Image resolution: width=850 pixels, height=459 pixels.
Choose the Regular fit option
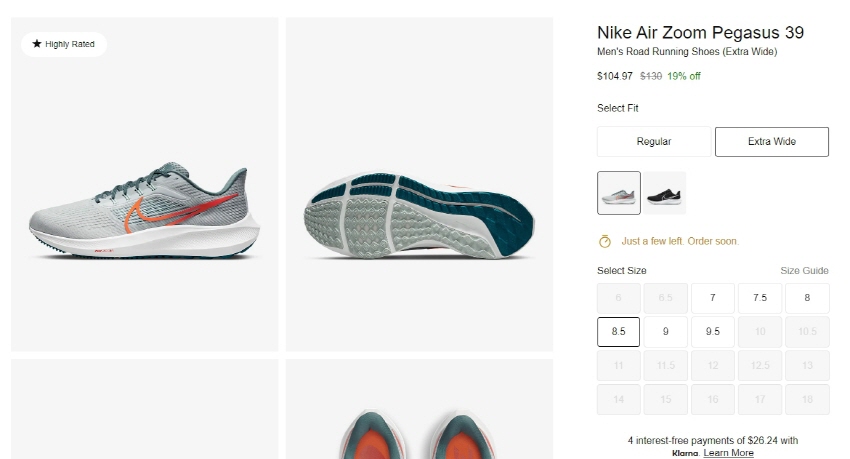(x=654, y=142)
